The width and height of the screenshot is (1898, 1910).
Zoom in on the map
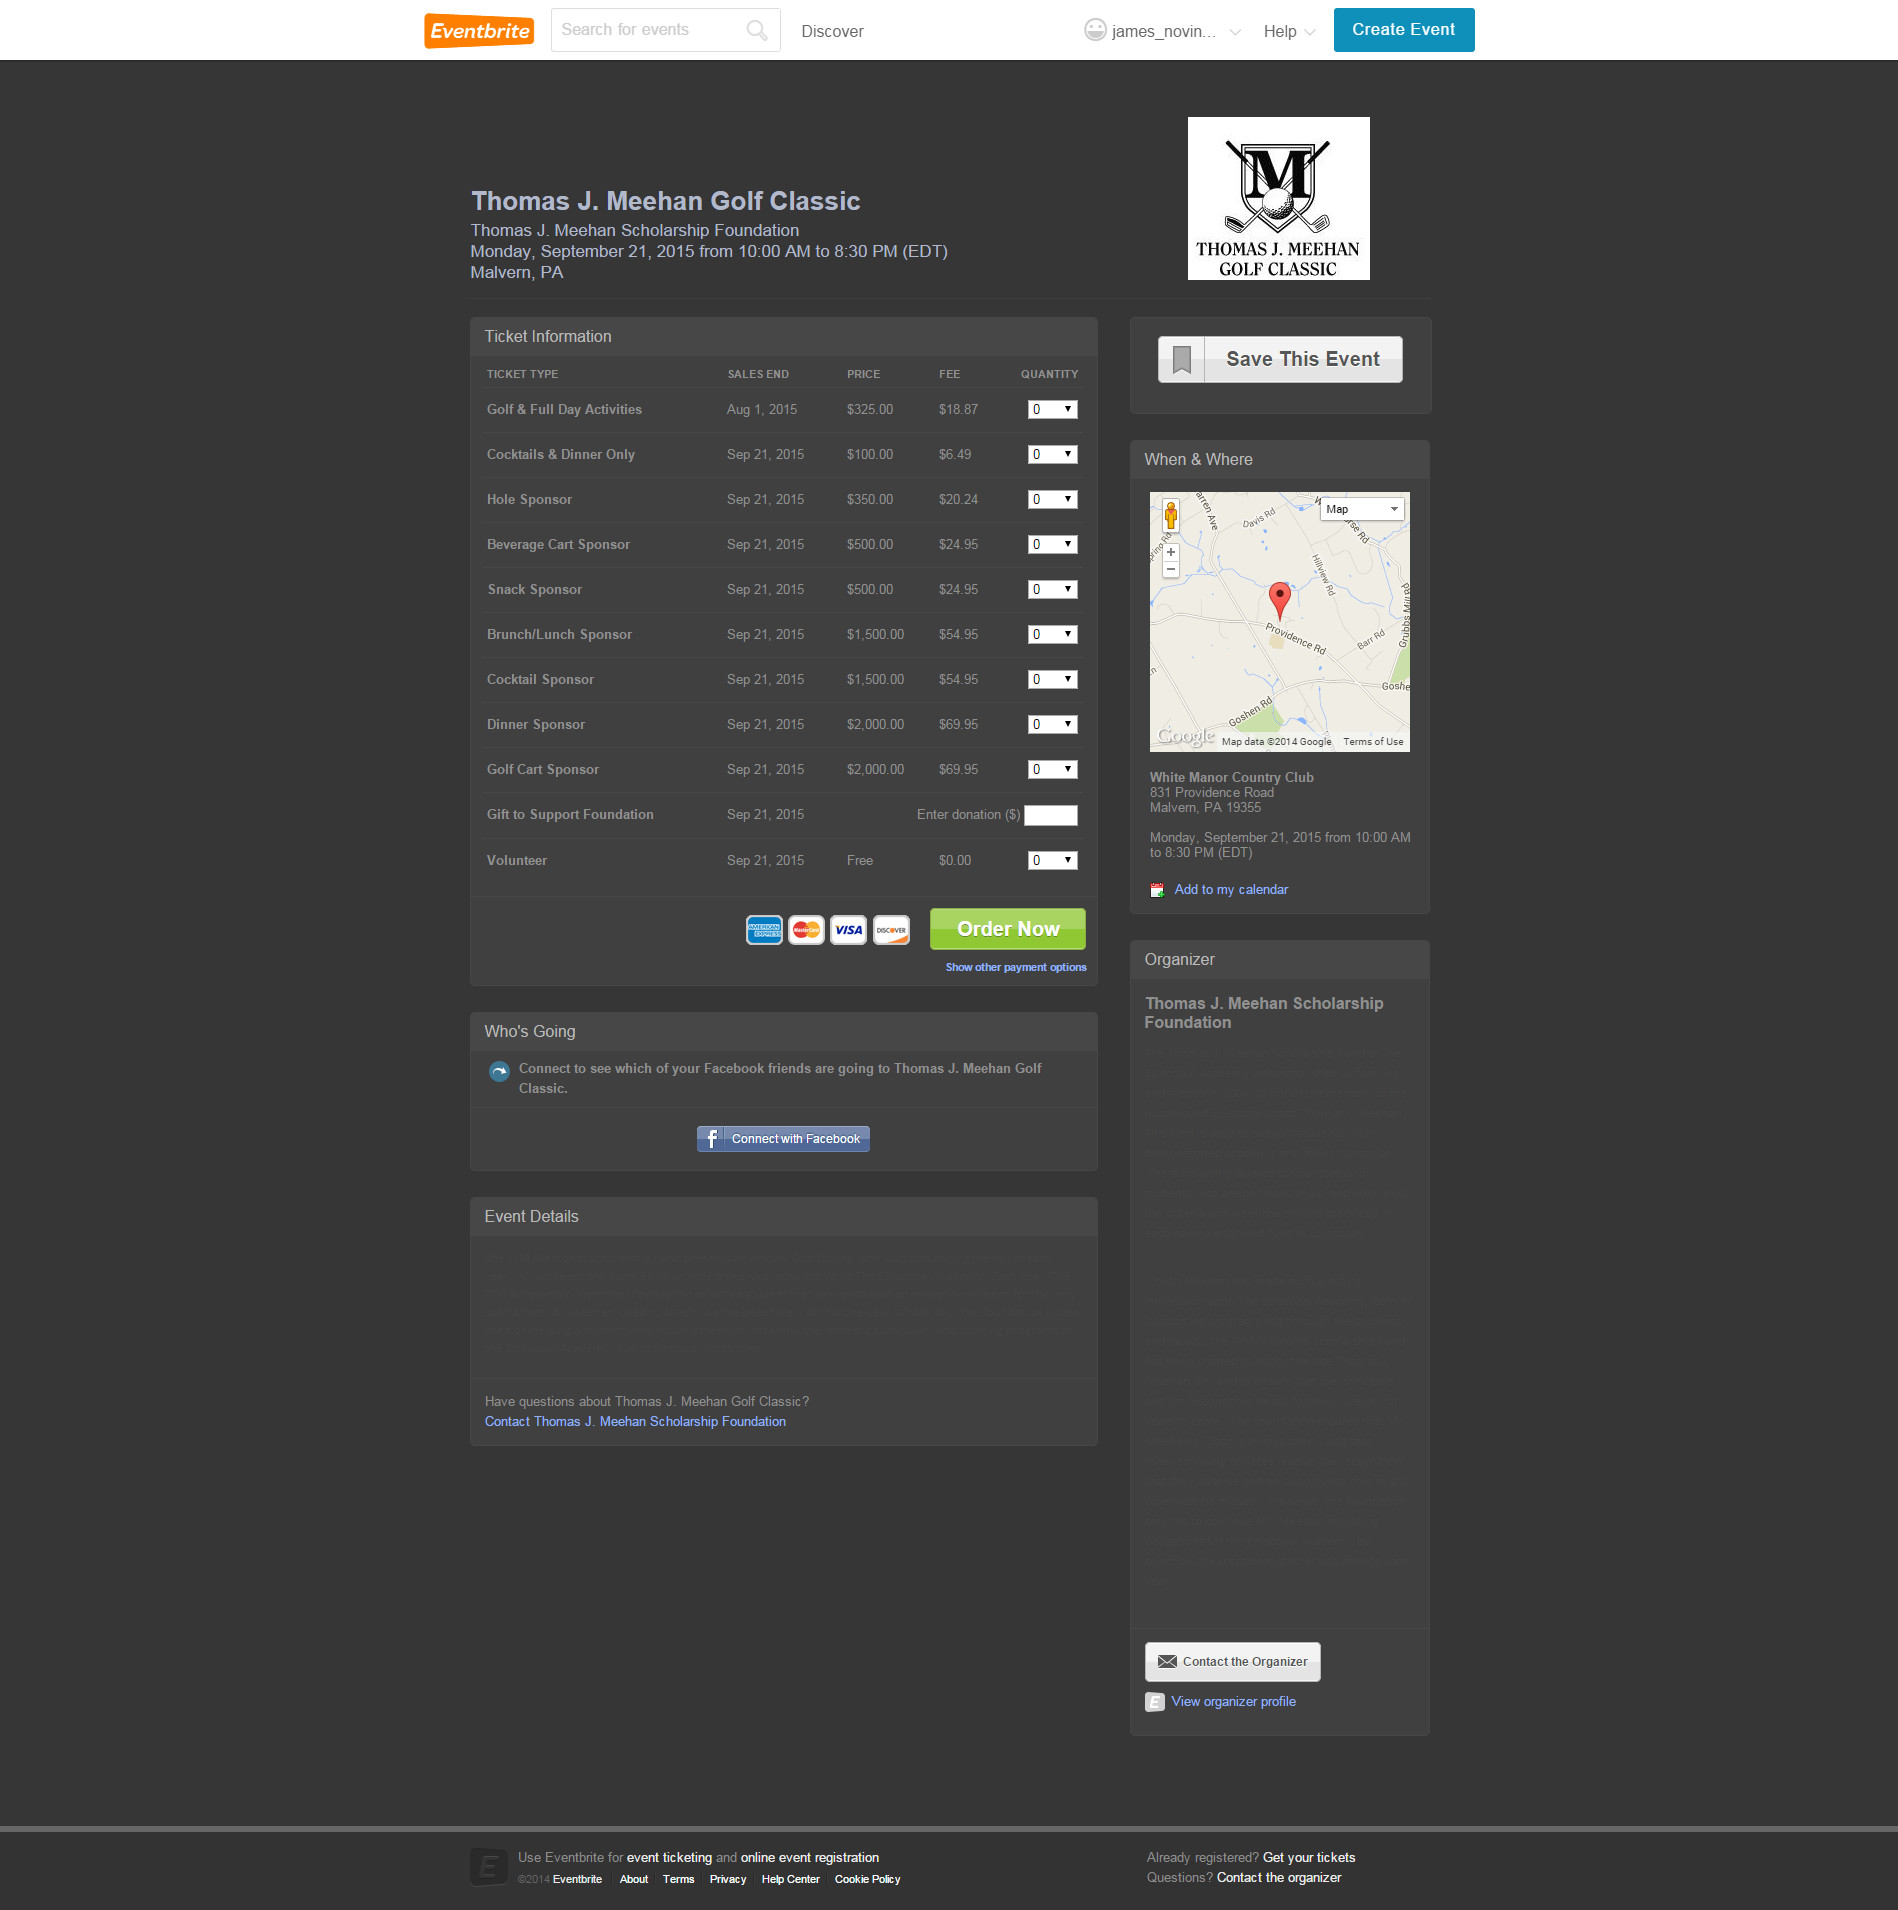pyautogui.click(x=1171, y=552)
